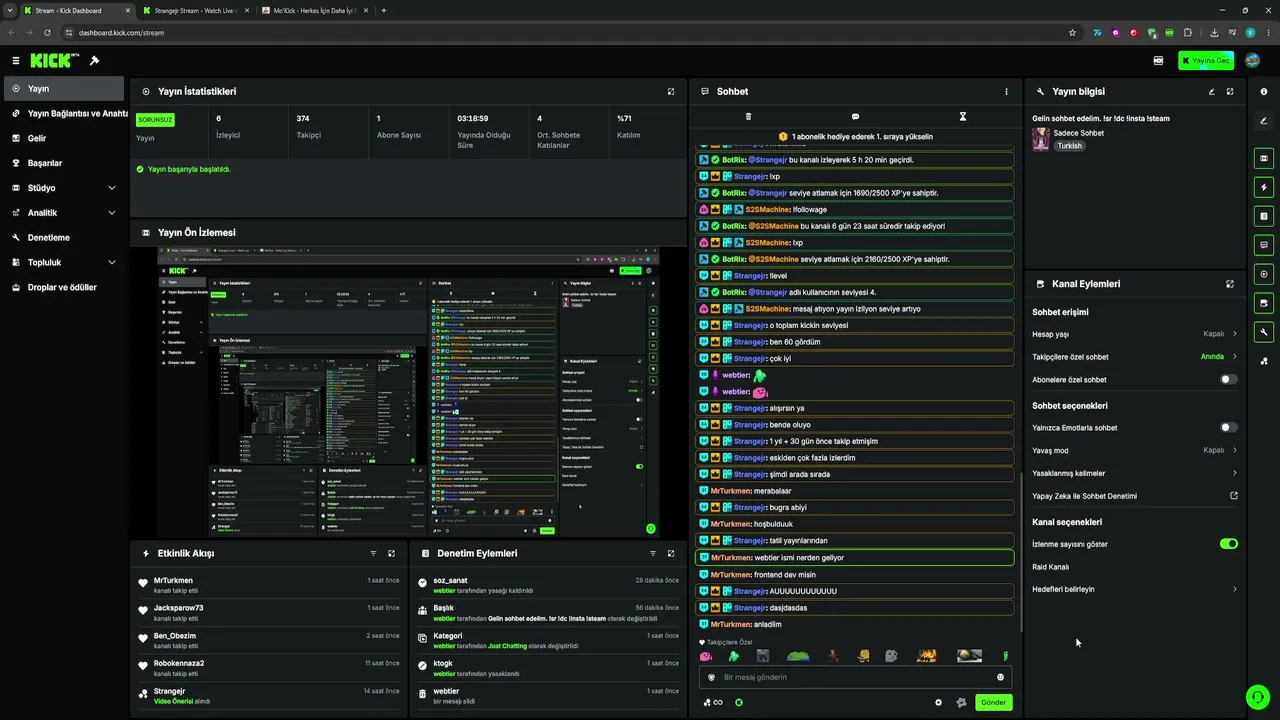This screenshot has width=1280, height=720.
Task: Click the Turkish language tag
Action: point(1070,146)
